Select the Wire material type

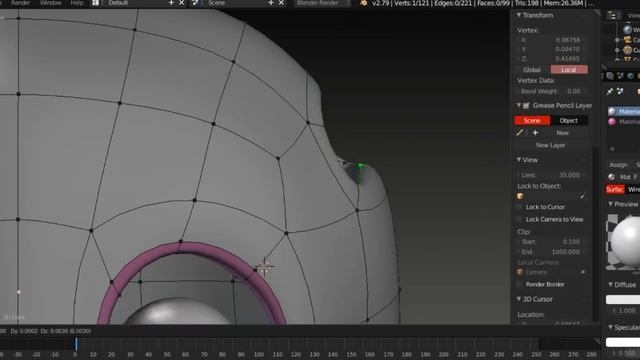click(x=633, y=189)
